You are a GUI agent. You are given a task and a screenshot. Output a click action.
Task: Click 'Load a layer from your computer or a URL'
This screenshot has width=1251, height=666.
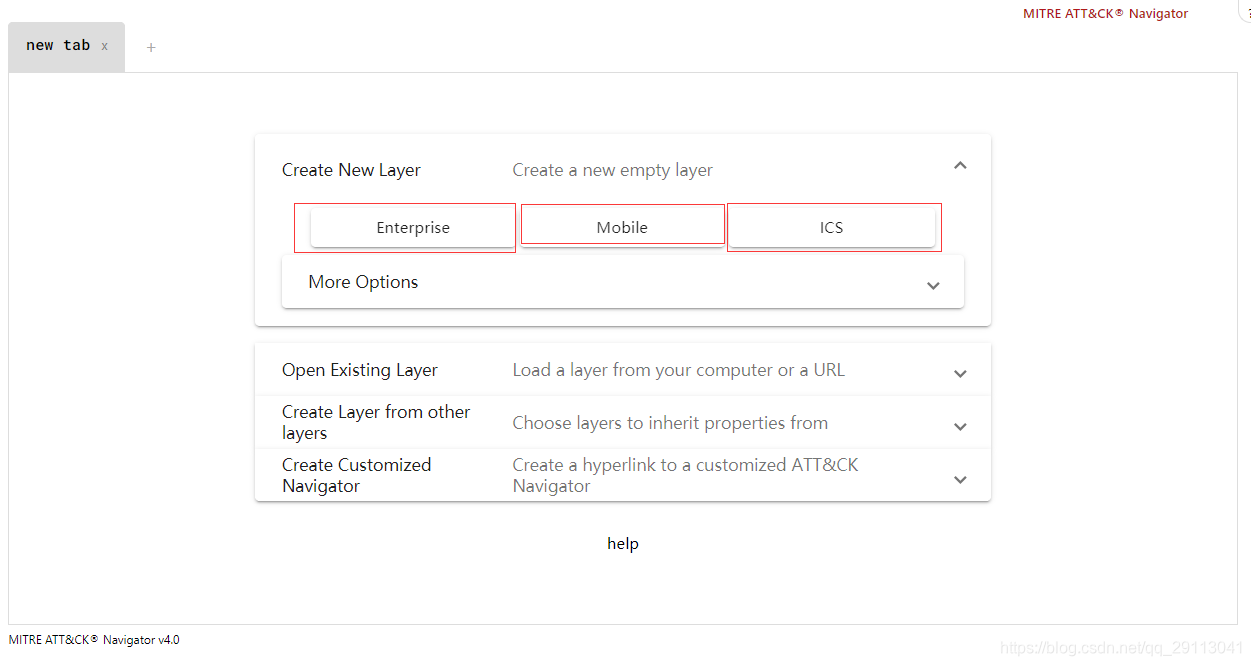click(679, 370)
